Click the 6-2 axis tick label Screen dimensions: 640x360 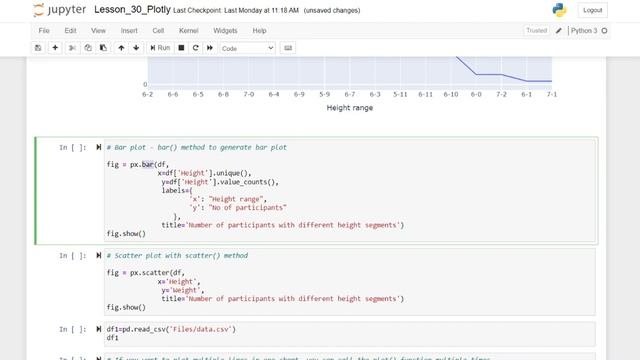coord(147,94)
